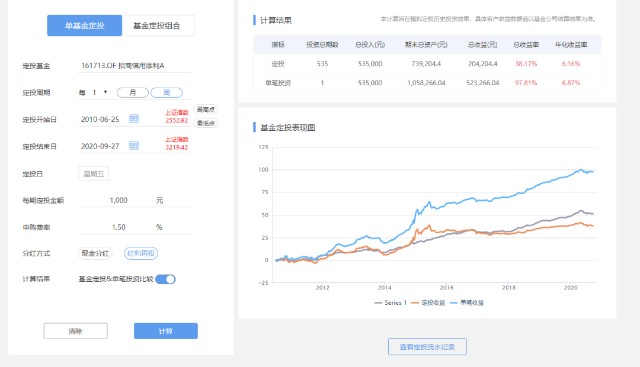Open the calendar icon for 定投开始日
The width and height of the screenshot is (640, 367).
[134, 119]
